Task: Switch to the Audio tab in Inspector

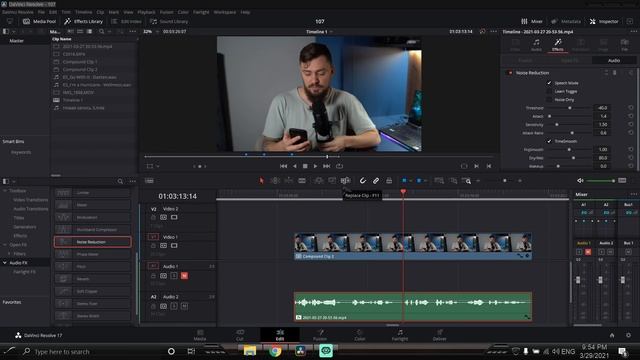Action: coord(536,45)
